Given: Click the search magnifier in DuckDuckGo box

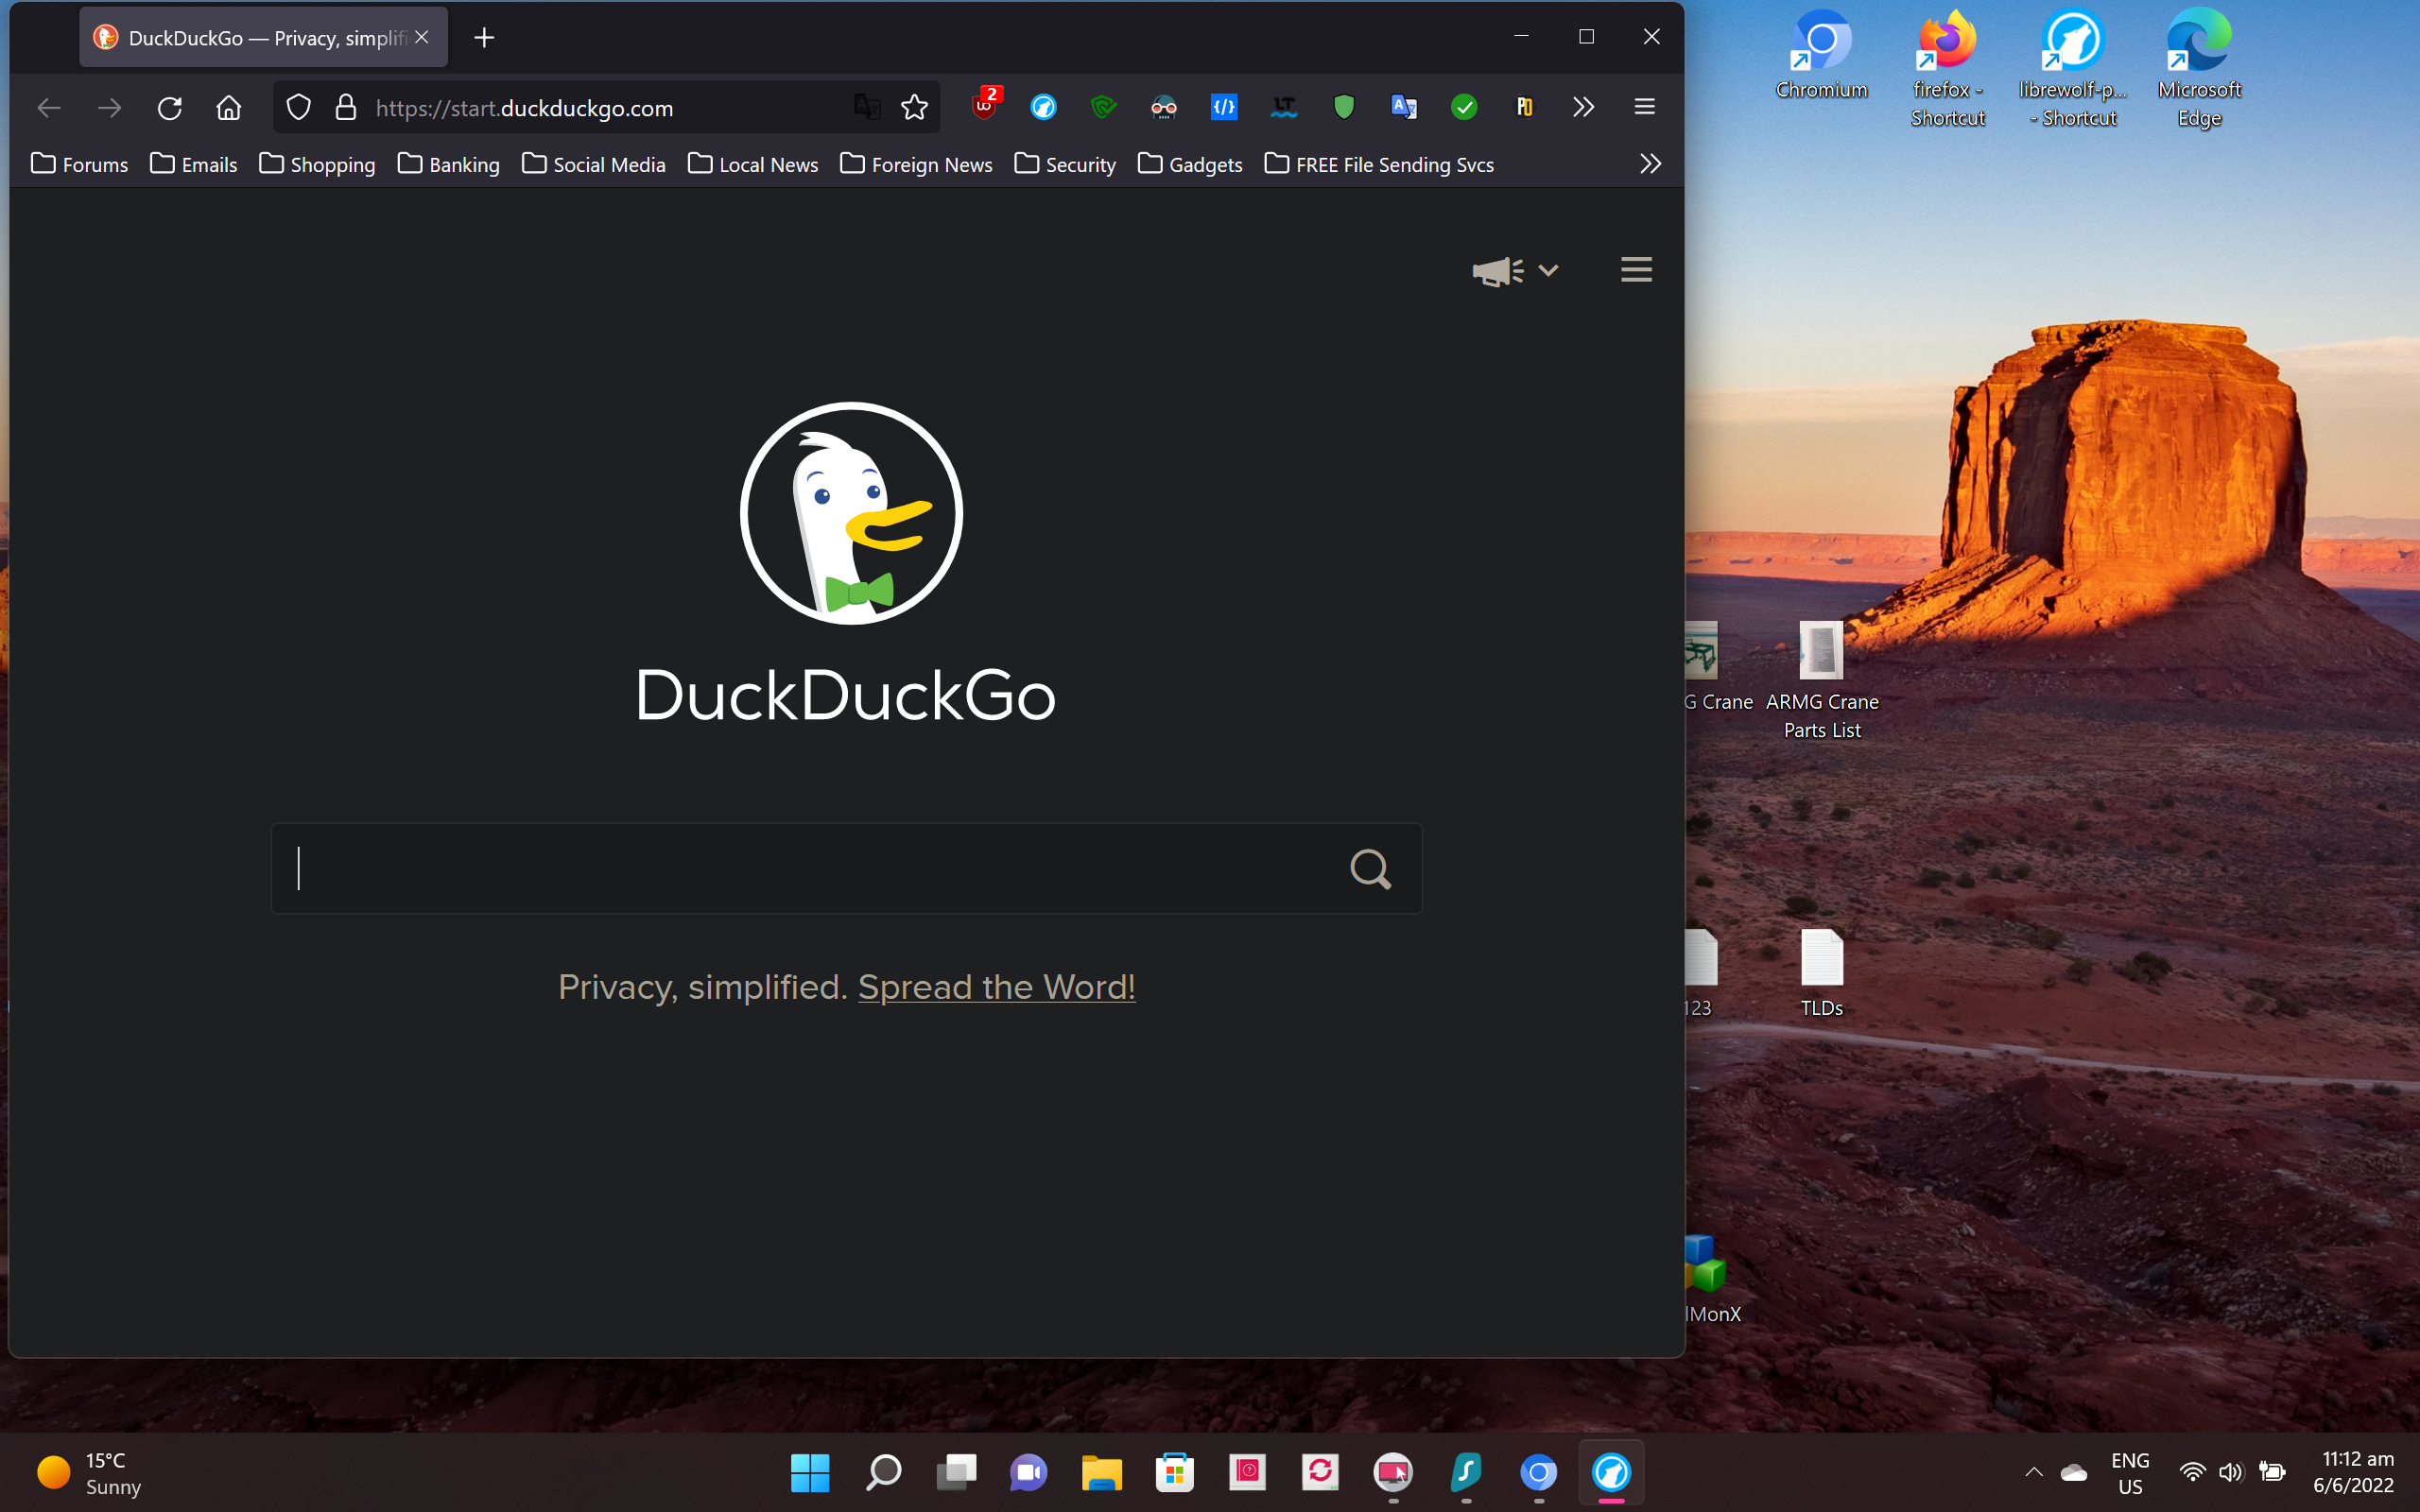Looking at the screenshot, I should 1370,869.
